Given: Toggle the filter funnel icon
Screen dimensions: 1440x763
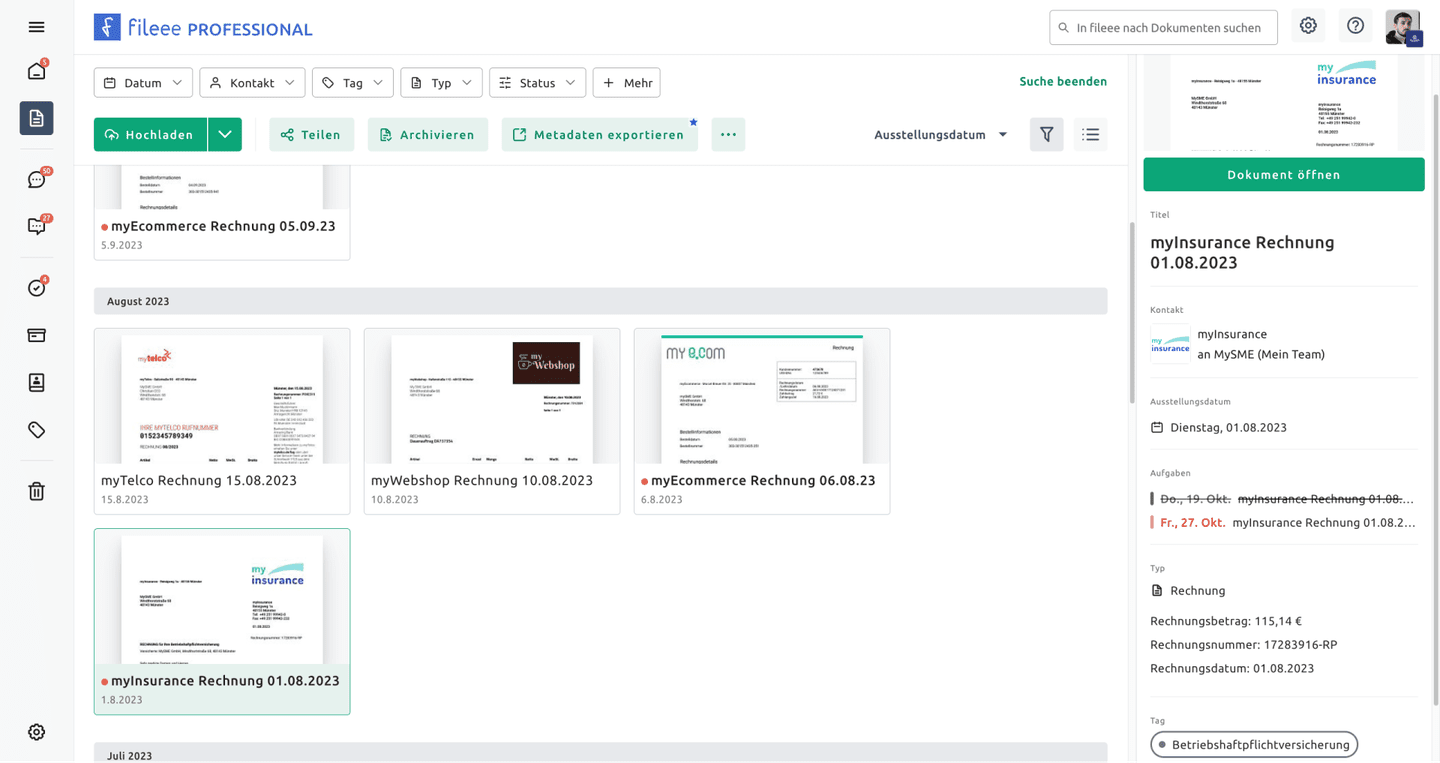Looking at the screenshot, I should click(x=1046, y=135).
